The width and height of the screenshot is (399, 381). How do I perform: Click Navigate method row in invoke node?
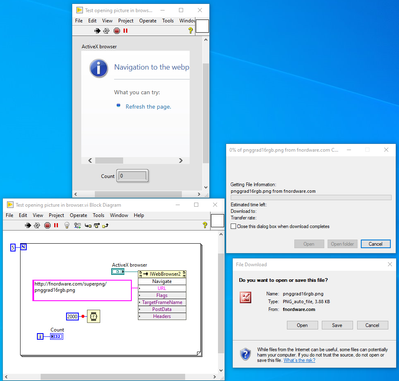162,281
